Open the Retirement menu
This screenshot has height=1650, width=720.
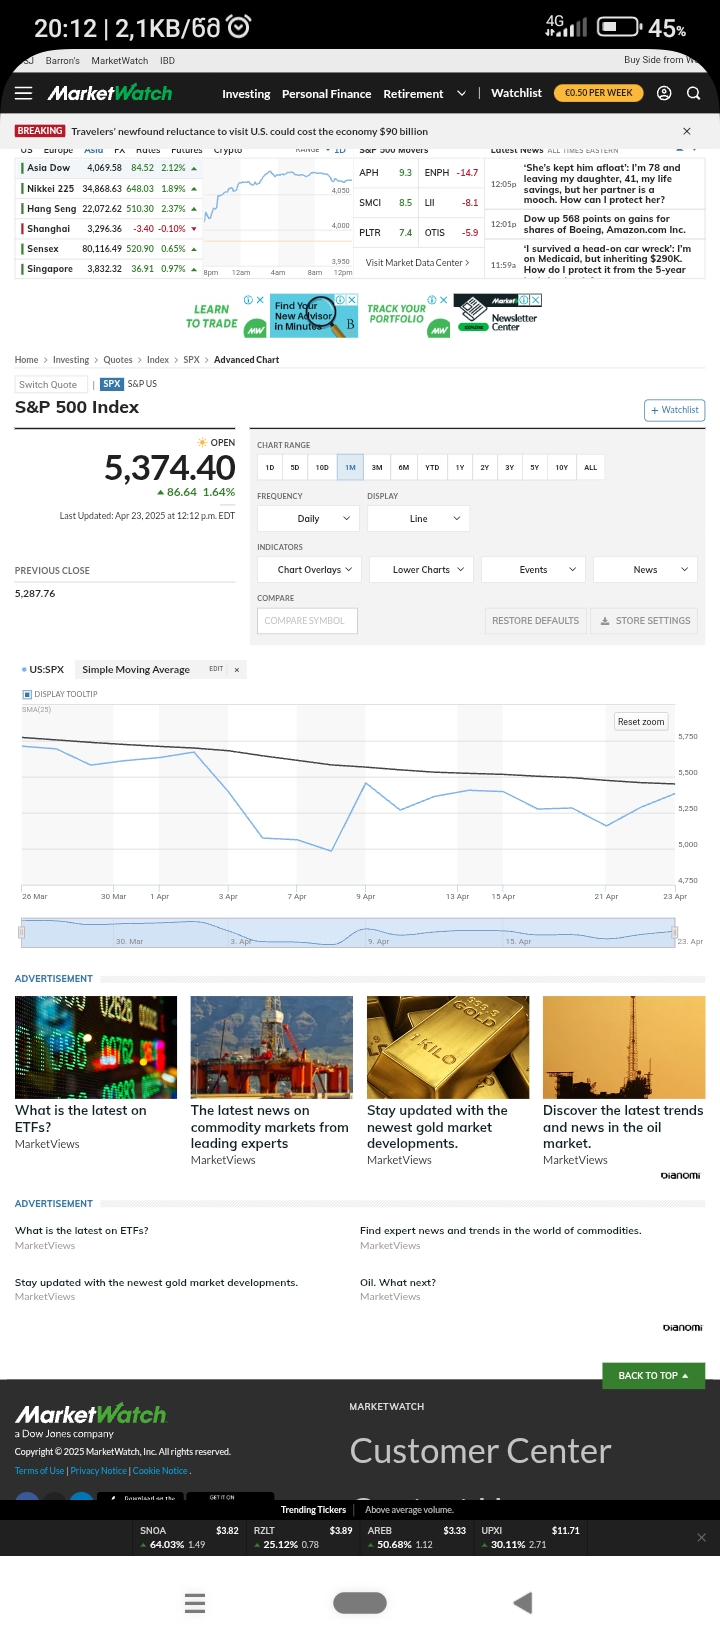413,94
